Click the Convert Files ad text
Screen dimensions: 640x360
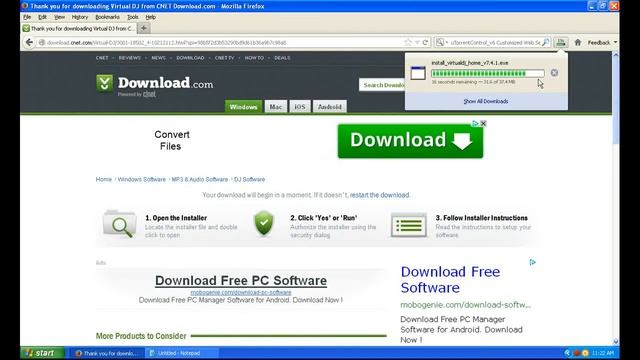[x=171, y=140]
